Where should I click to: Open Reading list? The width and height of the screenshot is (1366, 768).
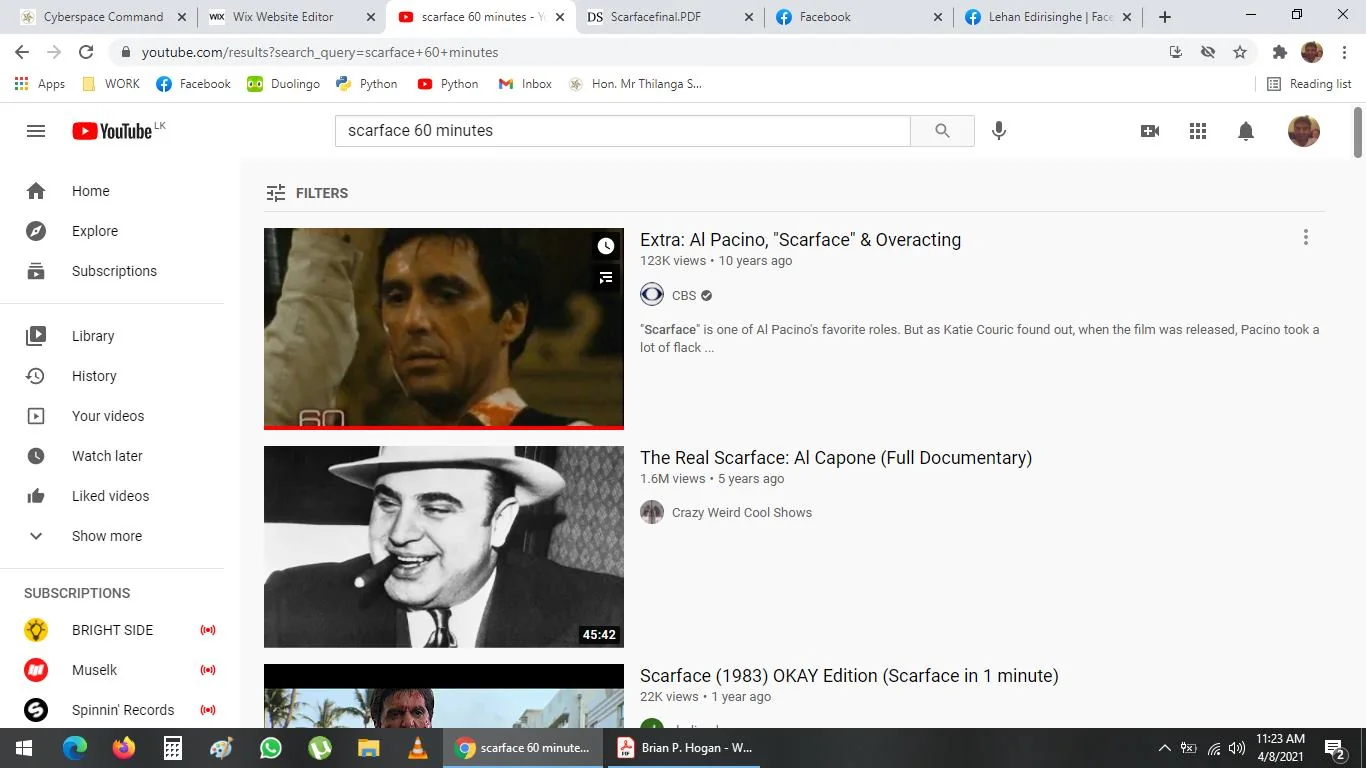tap(1309, 84)
